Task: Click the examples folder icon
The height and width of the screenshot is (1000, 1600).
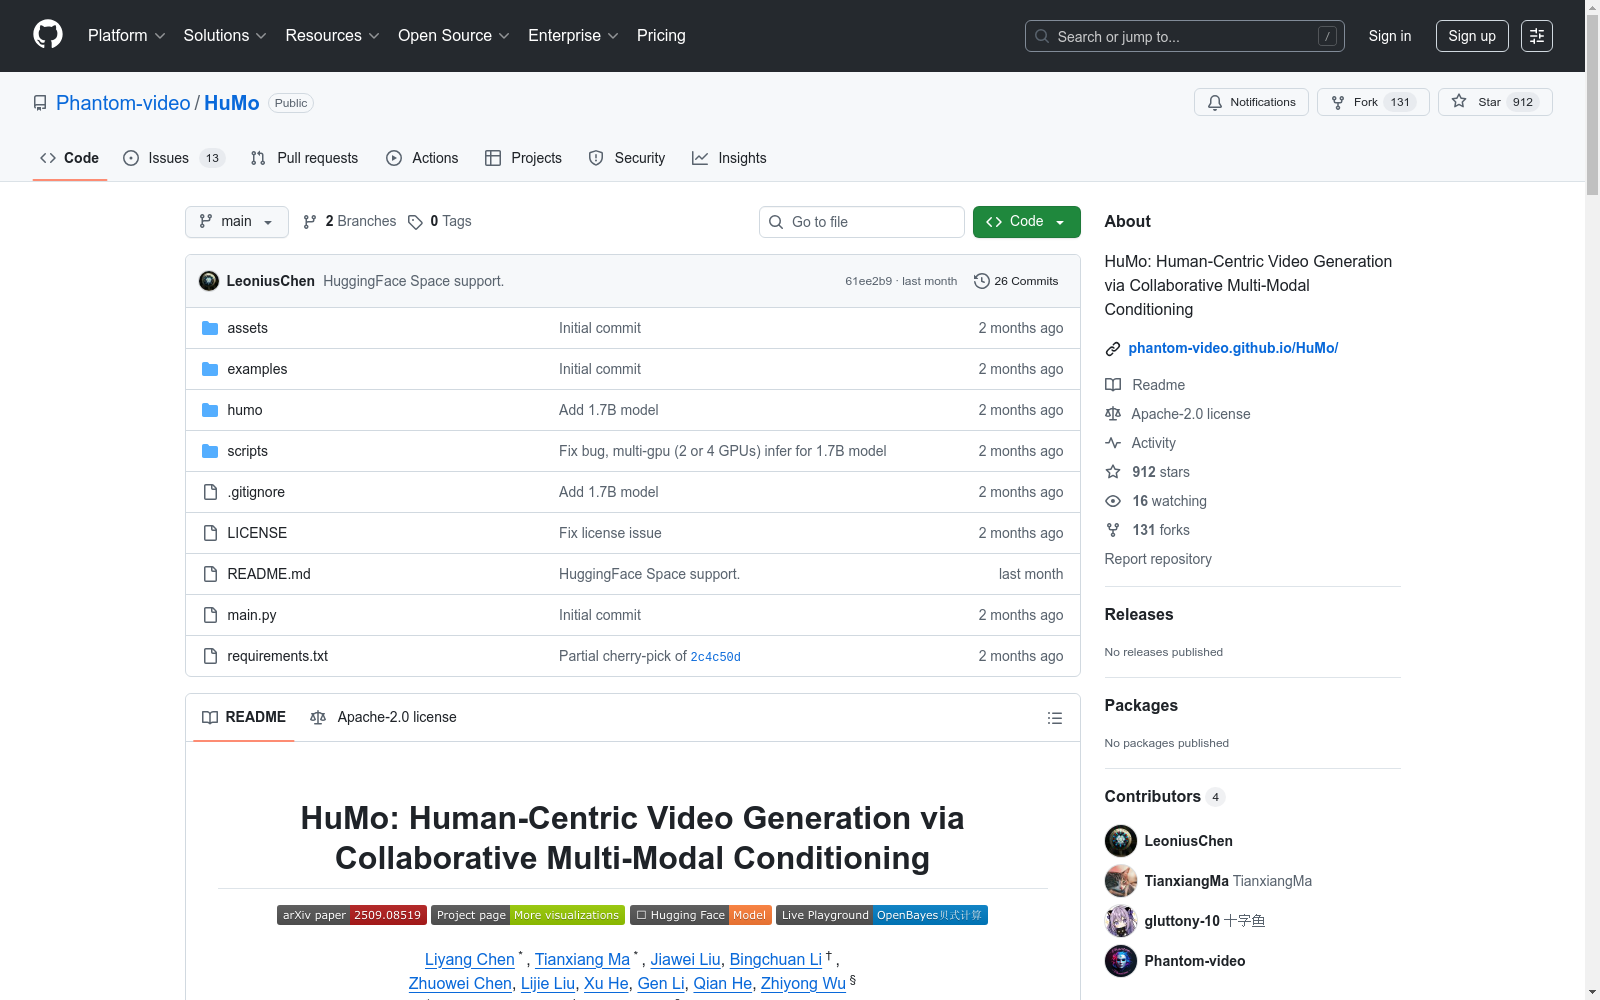Action: pos(210,369)
